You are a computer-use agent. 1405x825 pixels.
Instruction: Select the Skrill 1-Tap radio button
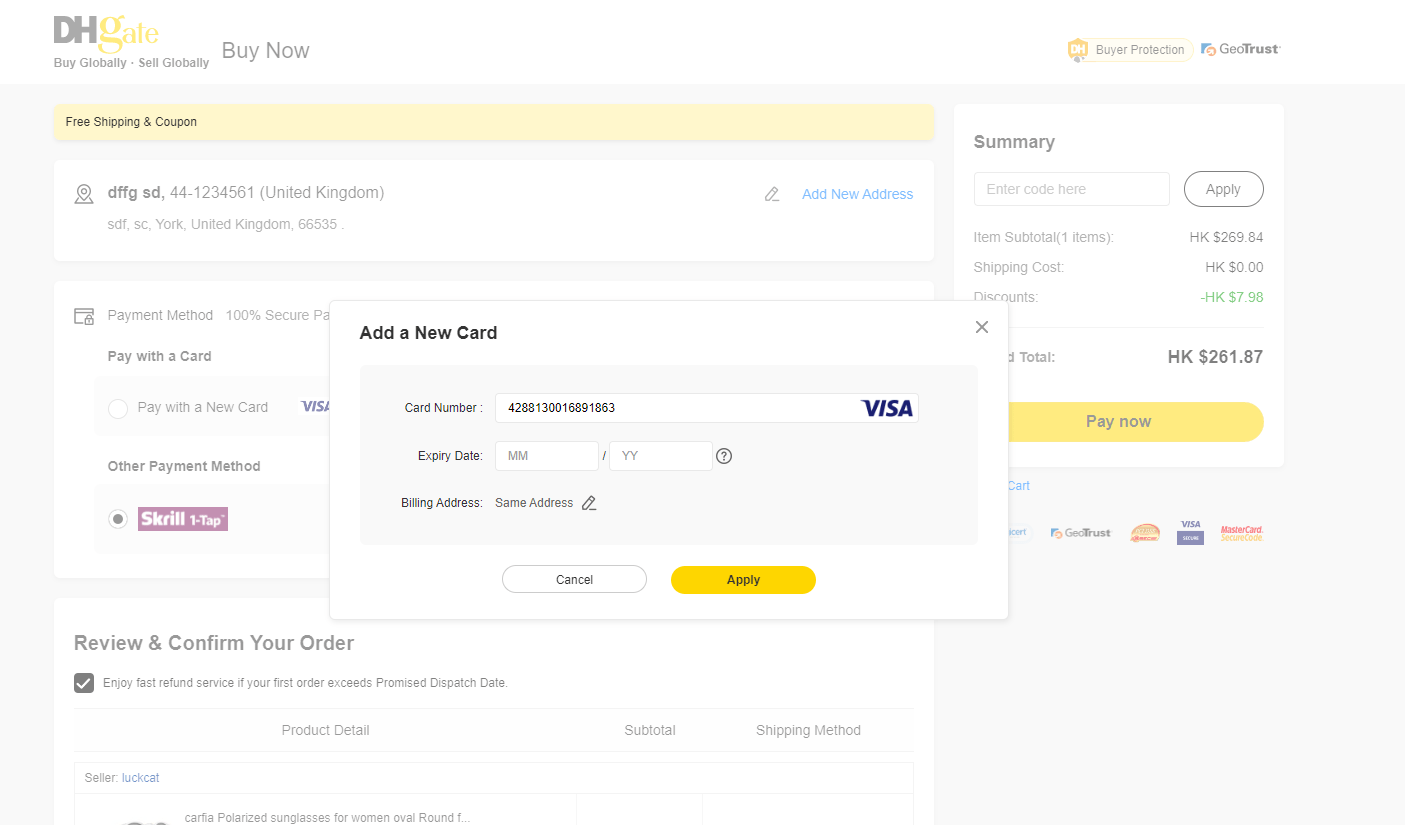[x=118, y=519]
